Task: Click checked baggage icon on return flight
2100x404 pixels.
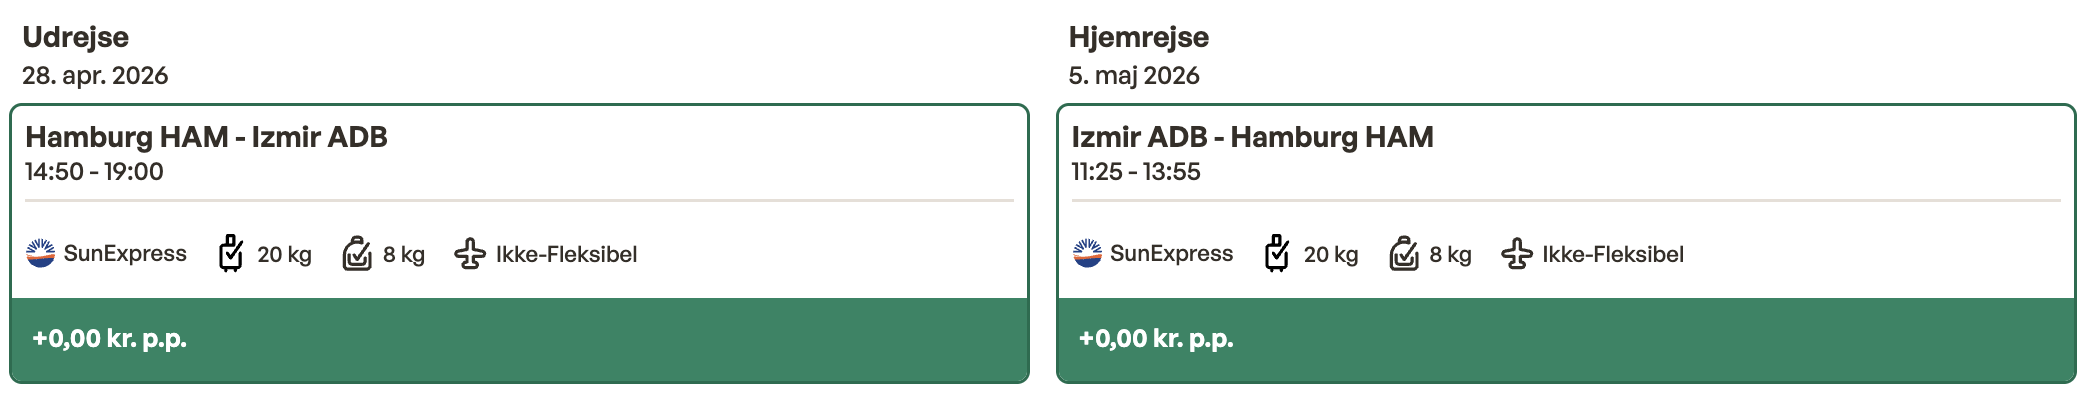Action: pyautogui.click(x=1277, y=254)
